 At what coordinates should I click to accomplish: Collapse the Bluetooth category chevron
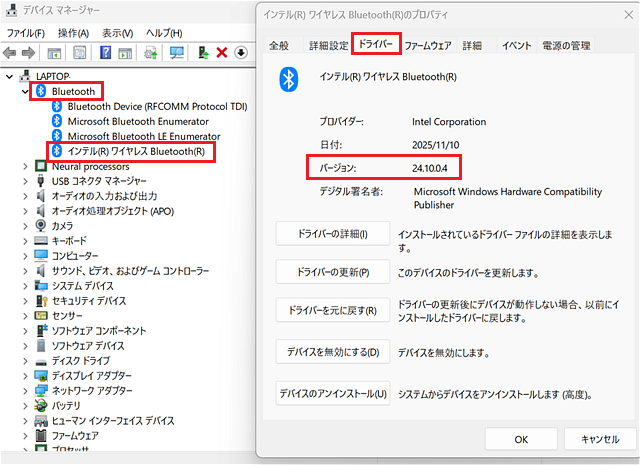(x=25, y=91)
